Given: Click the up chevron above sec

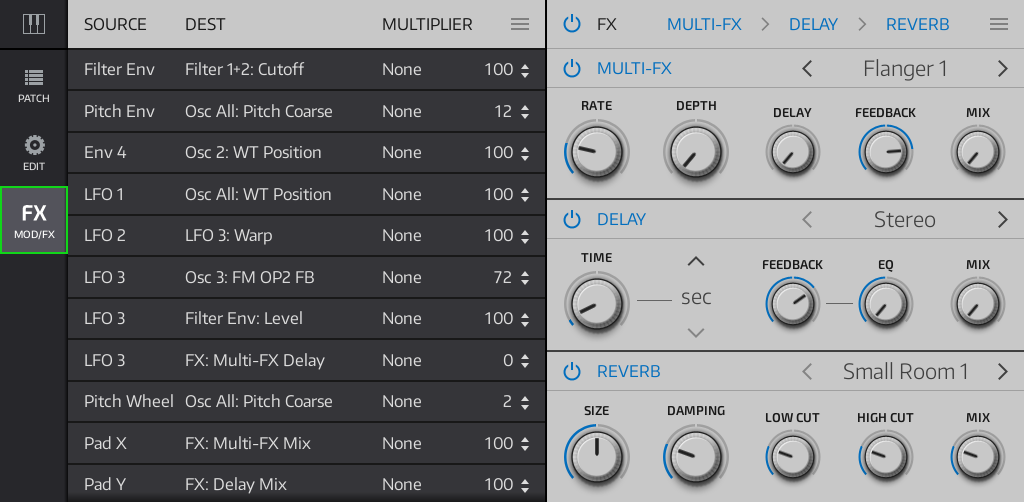Looking at the screenshot, I should (696, 262).
